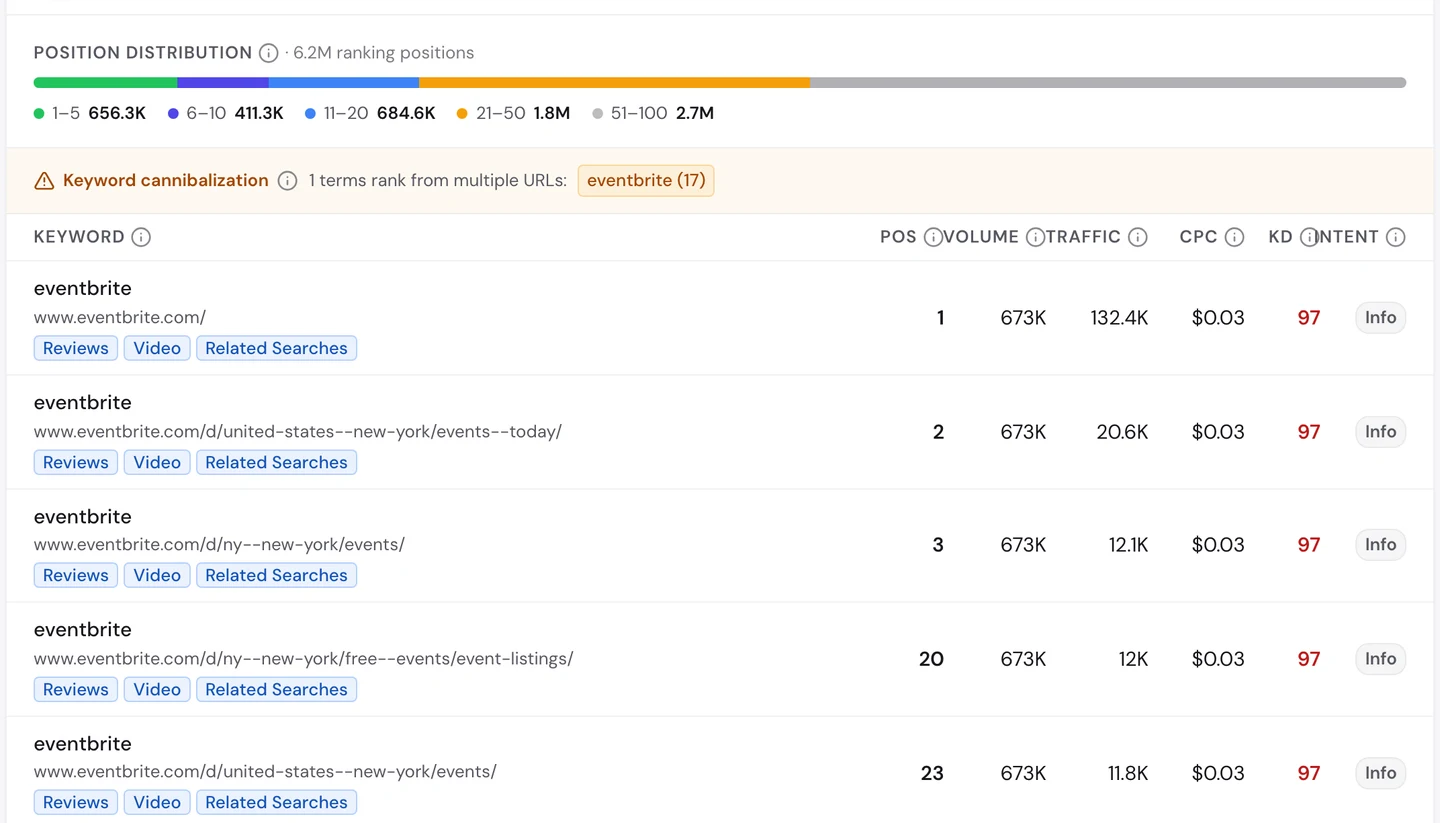Click Info badge for free--events/event-listings row

point(1380,659)
